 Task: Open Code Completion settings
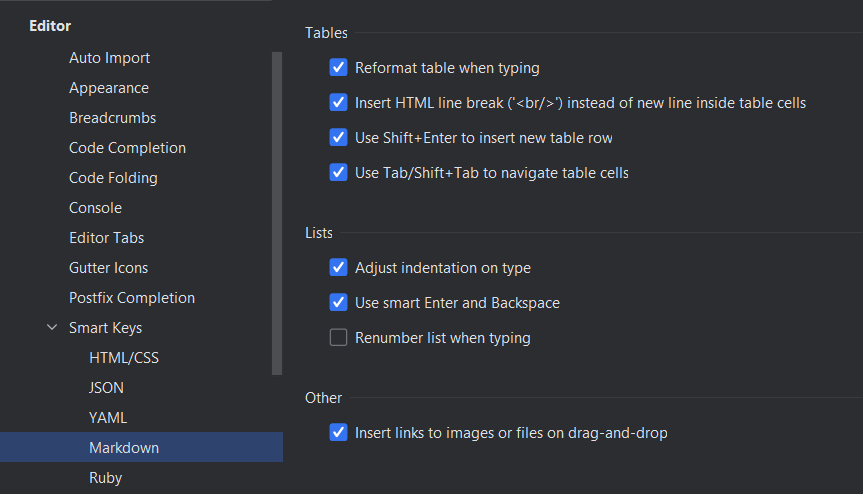pos(127,148)
